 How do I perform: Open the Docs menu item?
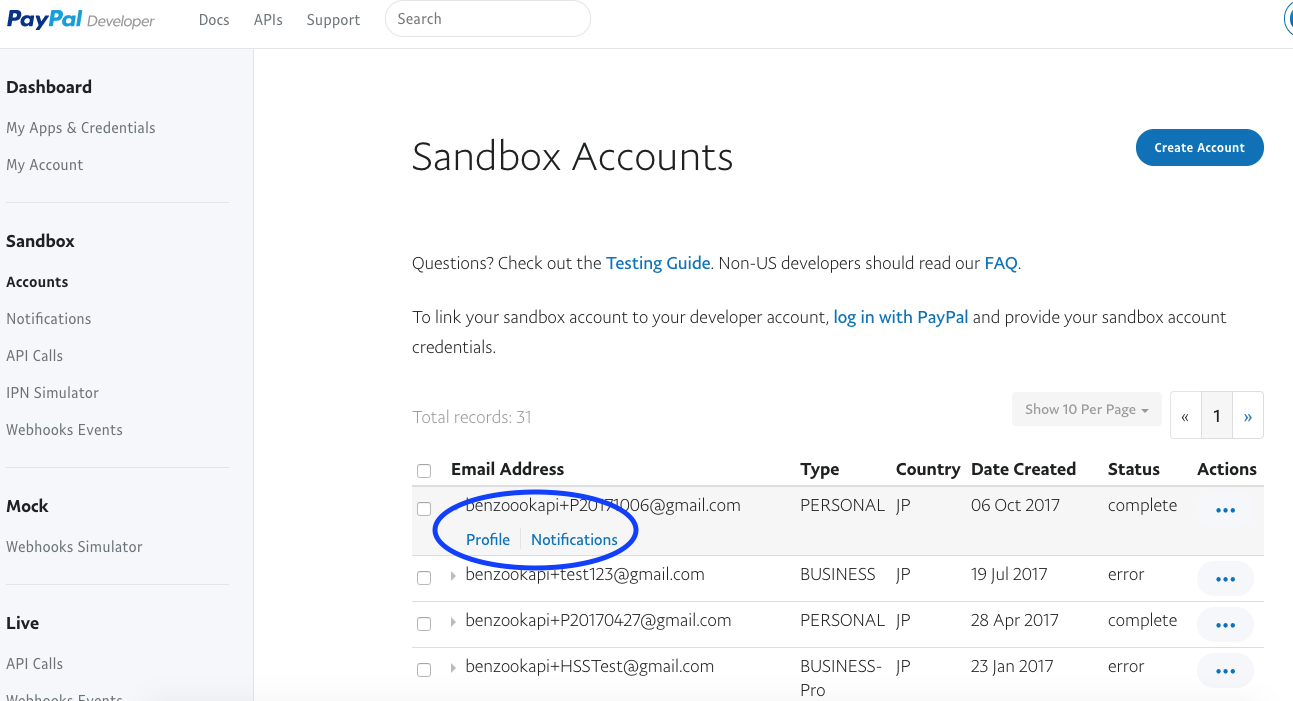click(214, 20)
